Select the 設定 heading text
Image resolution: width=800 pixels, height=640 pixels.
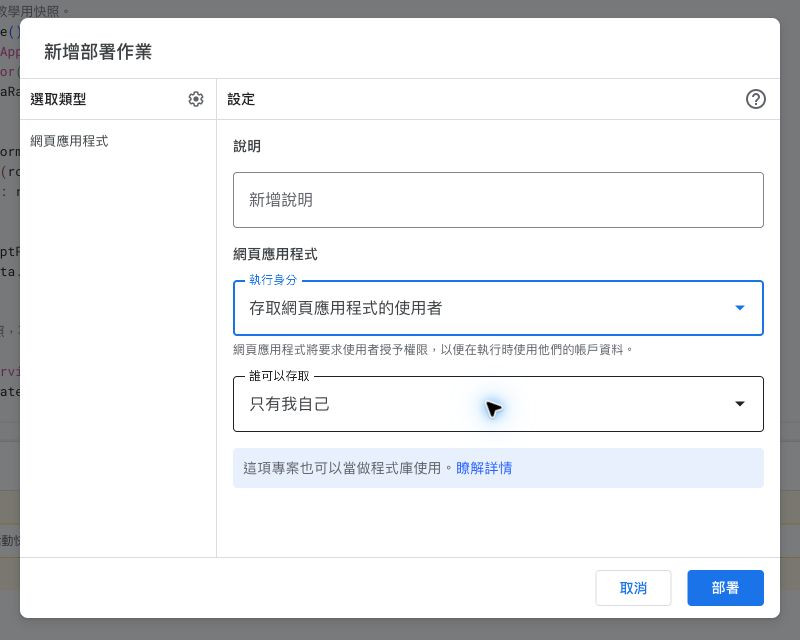click(x=241, y=99)
